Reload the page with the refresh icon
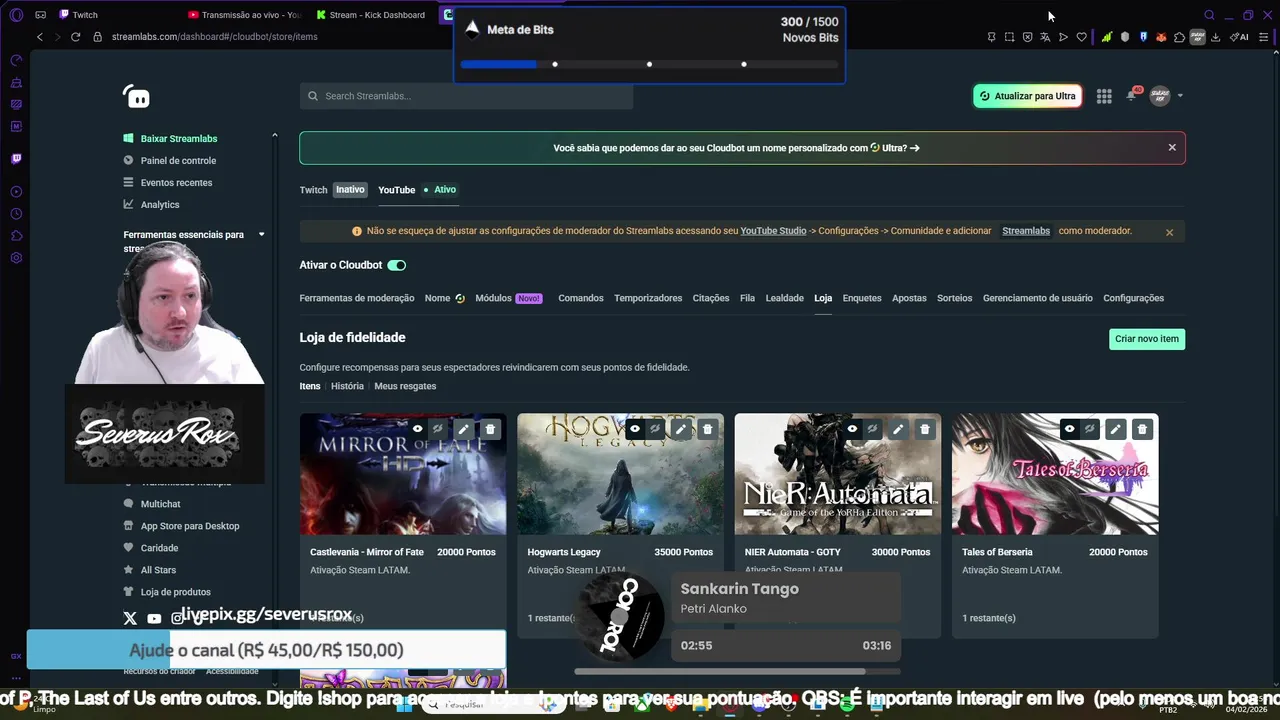Viewport: 1280px width, 720px height. point(75,37)
